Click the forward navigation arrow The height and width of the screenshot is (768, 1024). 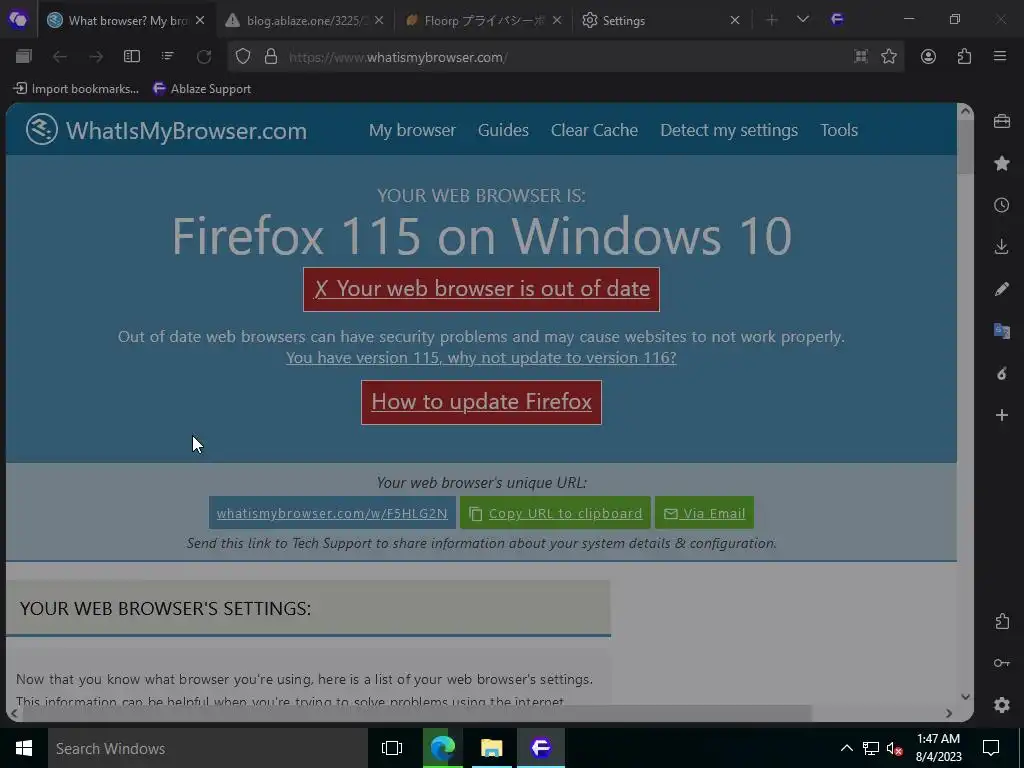pyautogui.click(x=96, y=57)
